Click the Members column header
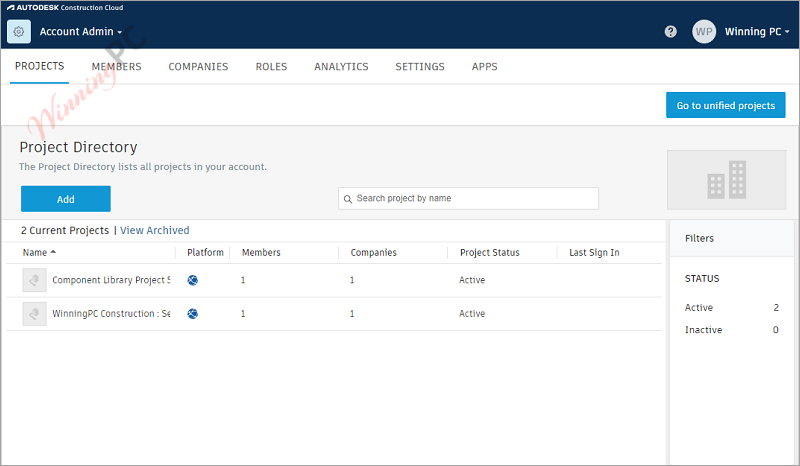This screenshot has width=800, height=466. [261, 253]
